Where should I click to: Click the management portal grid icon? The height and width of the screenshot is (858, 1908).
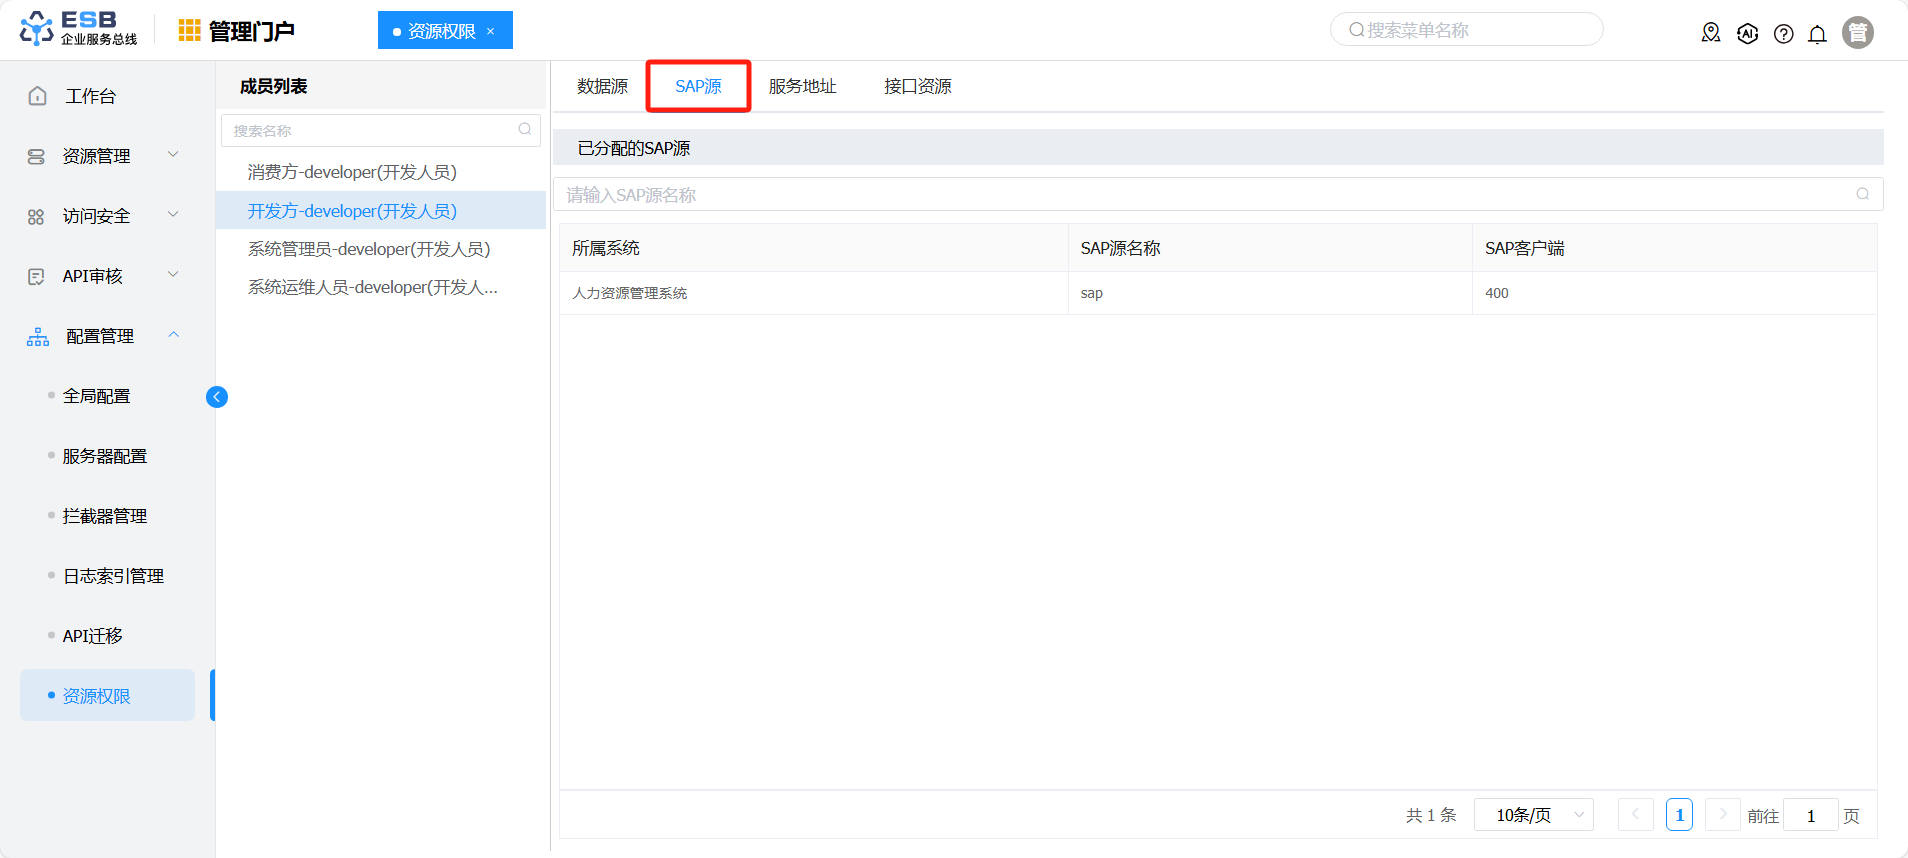(x=189, y=31)
